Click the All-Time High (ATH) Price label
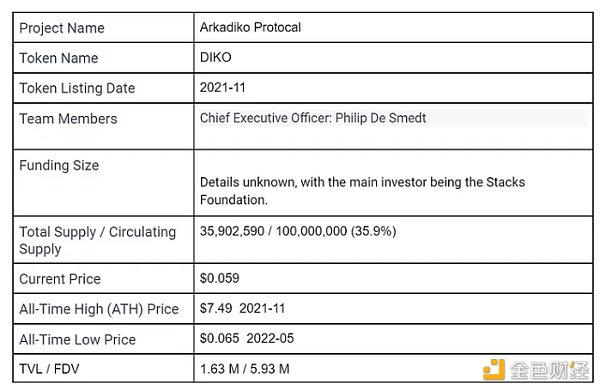The image size is (600, 391). [x=99, y=309]
